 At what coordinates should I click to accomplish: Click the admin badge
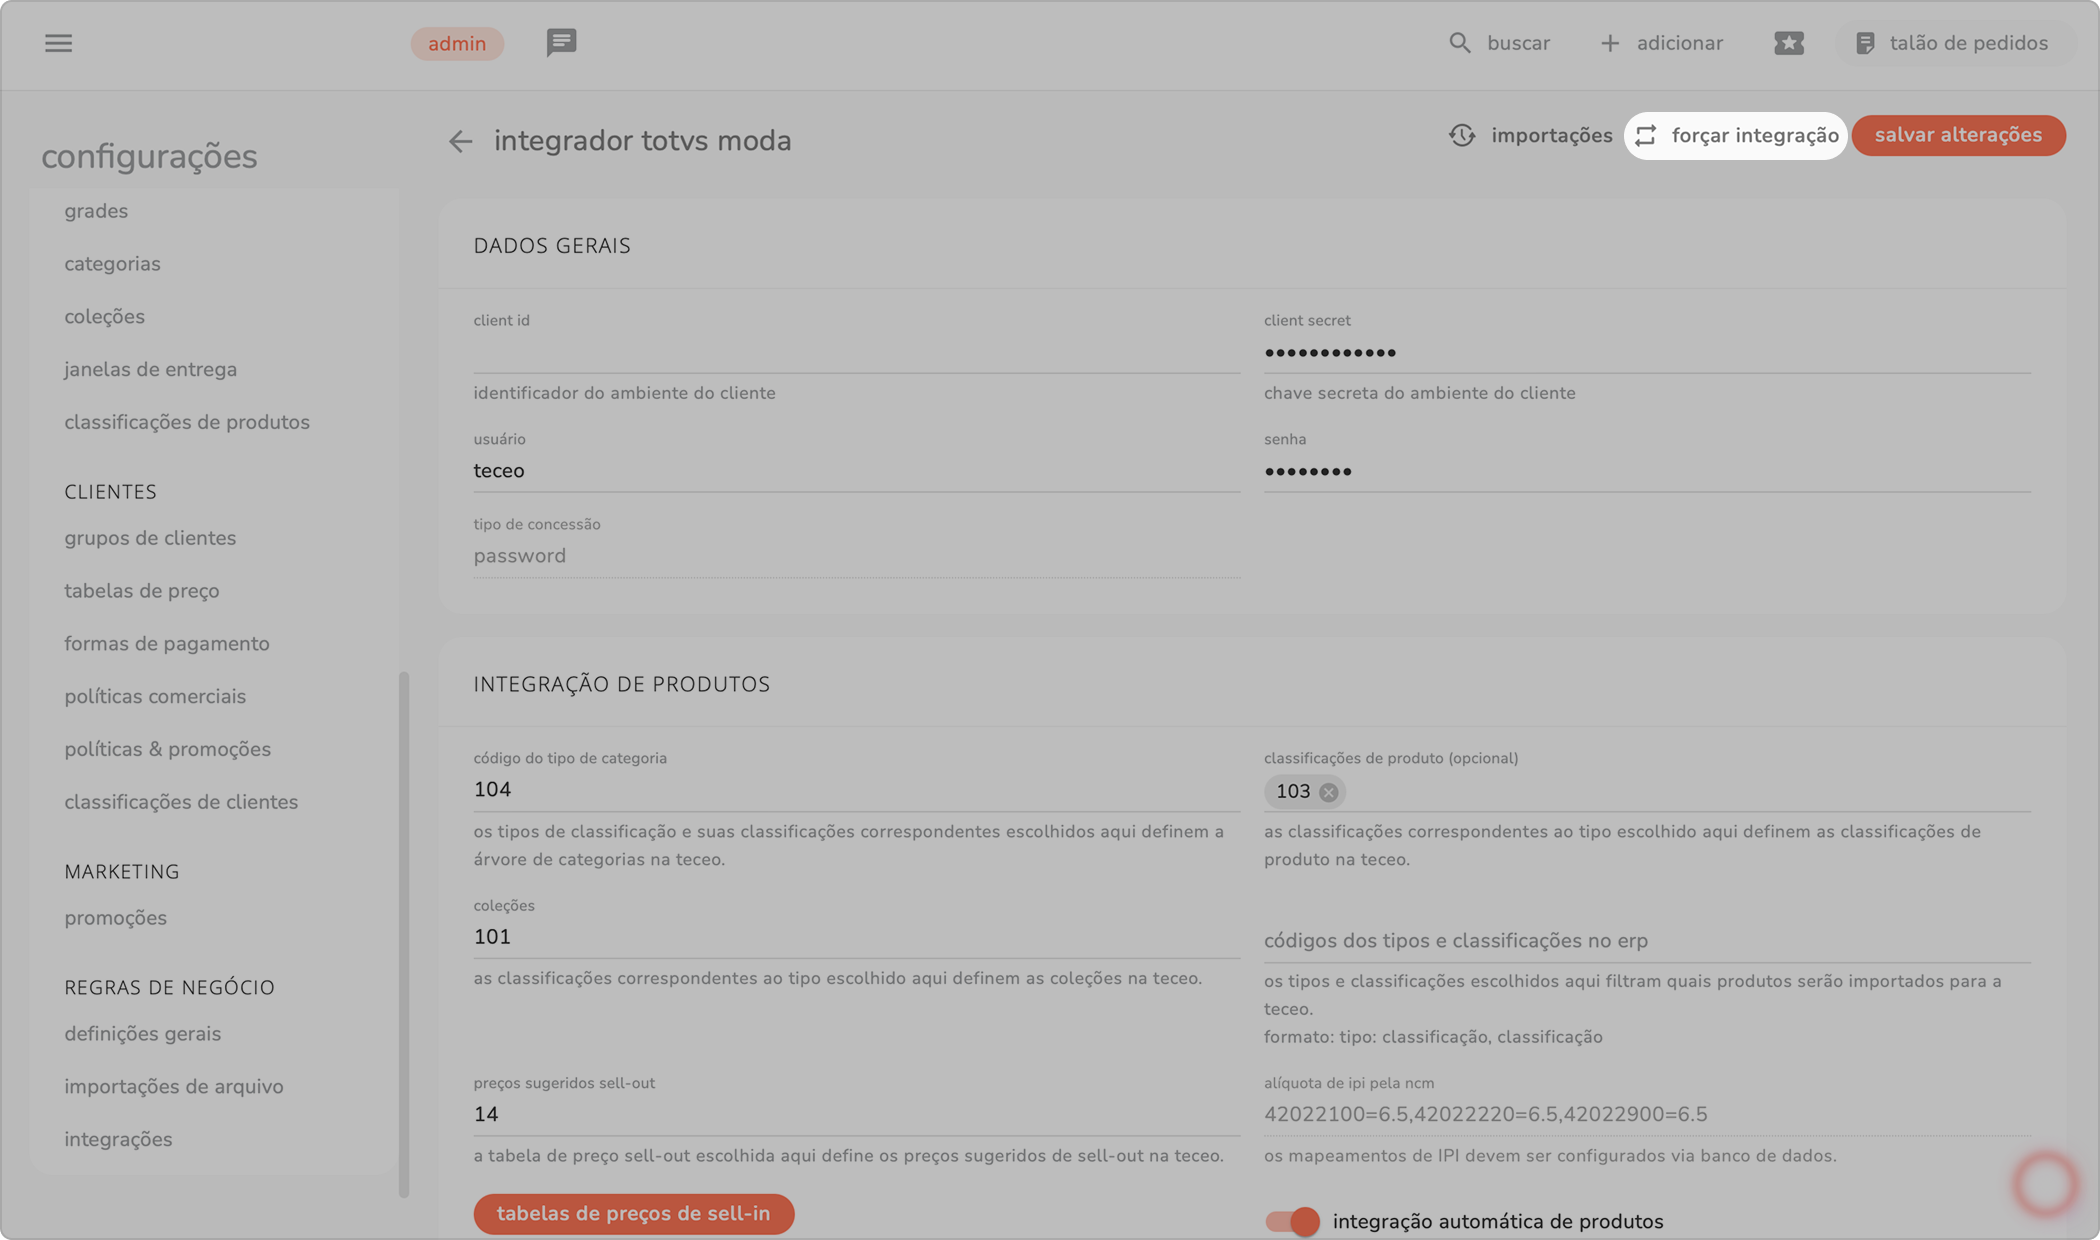457,43
